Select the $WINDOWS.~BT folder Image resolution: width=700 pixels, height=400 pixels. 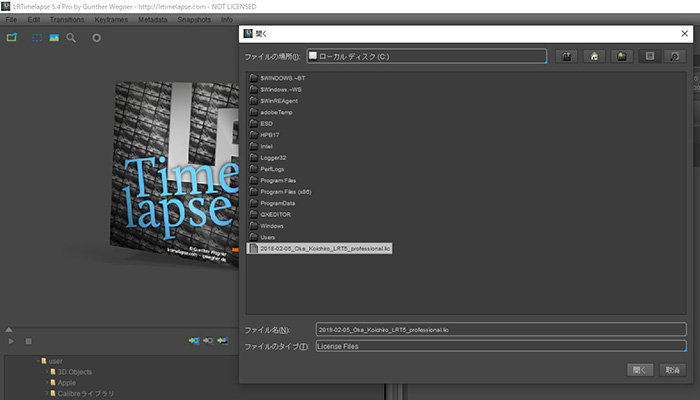tap(278, 78)
